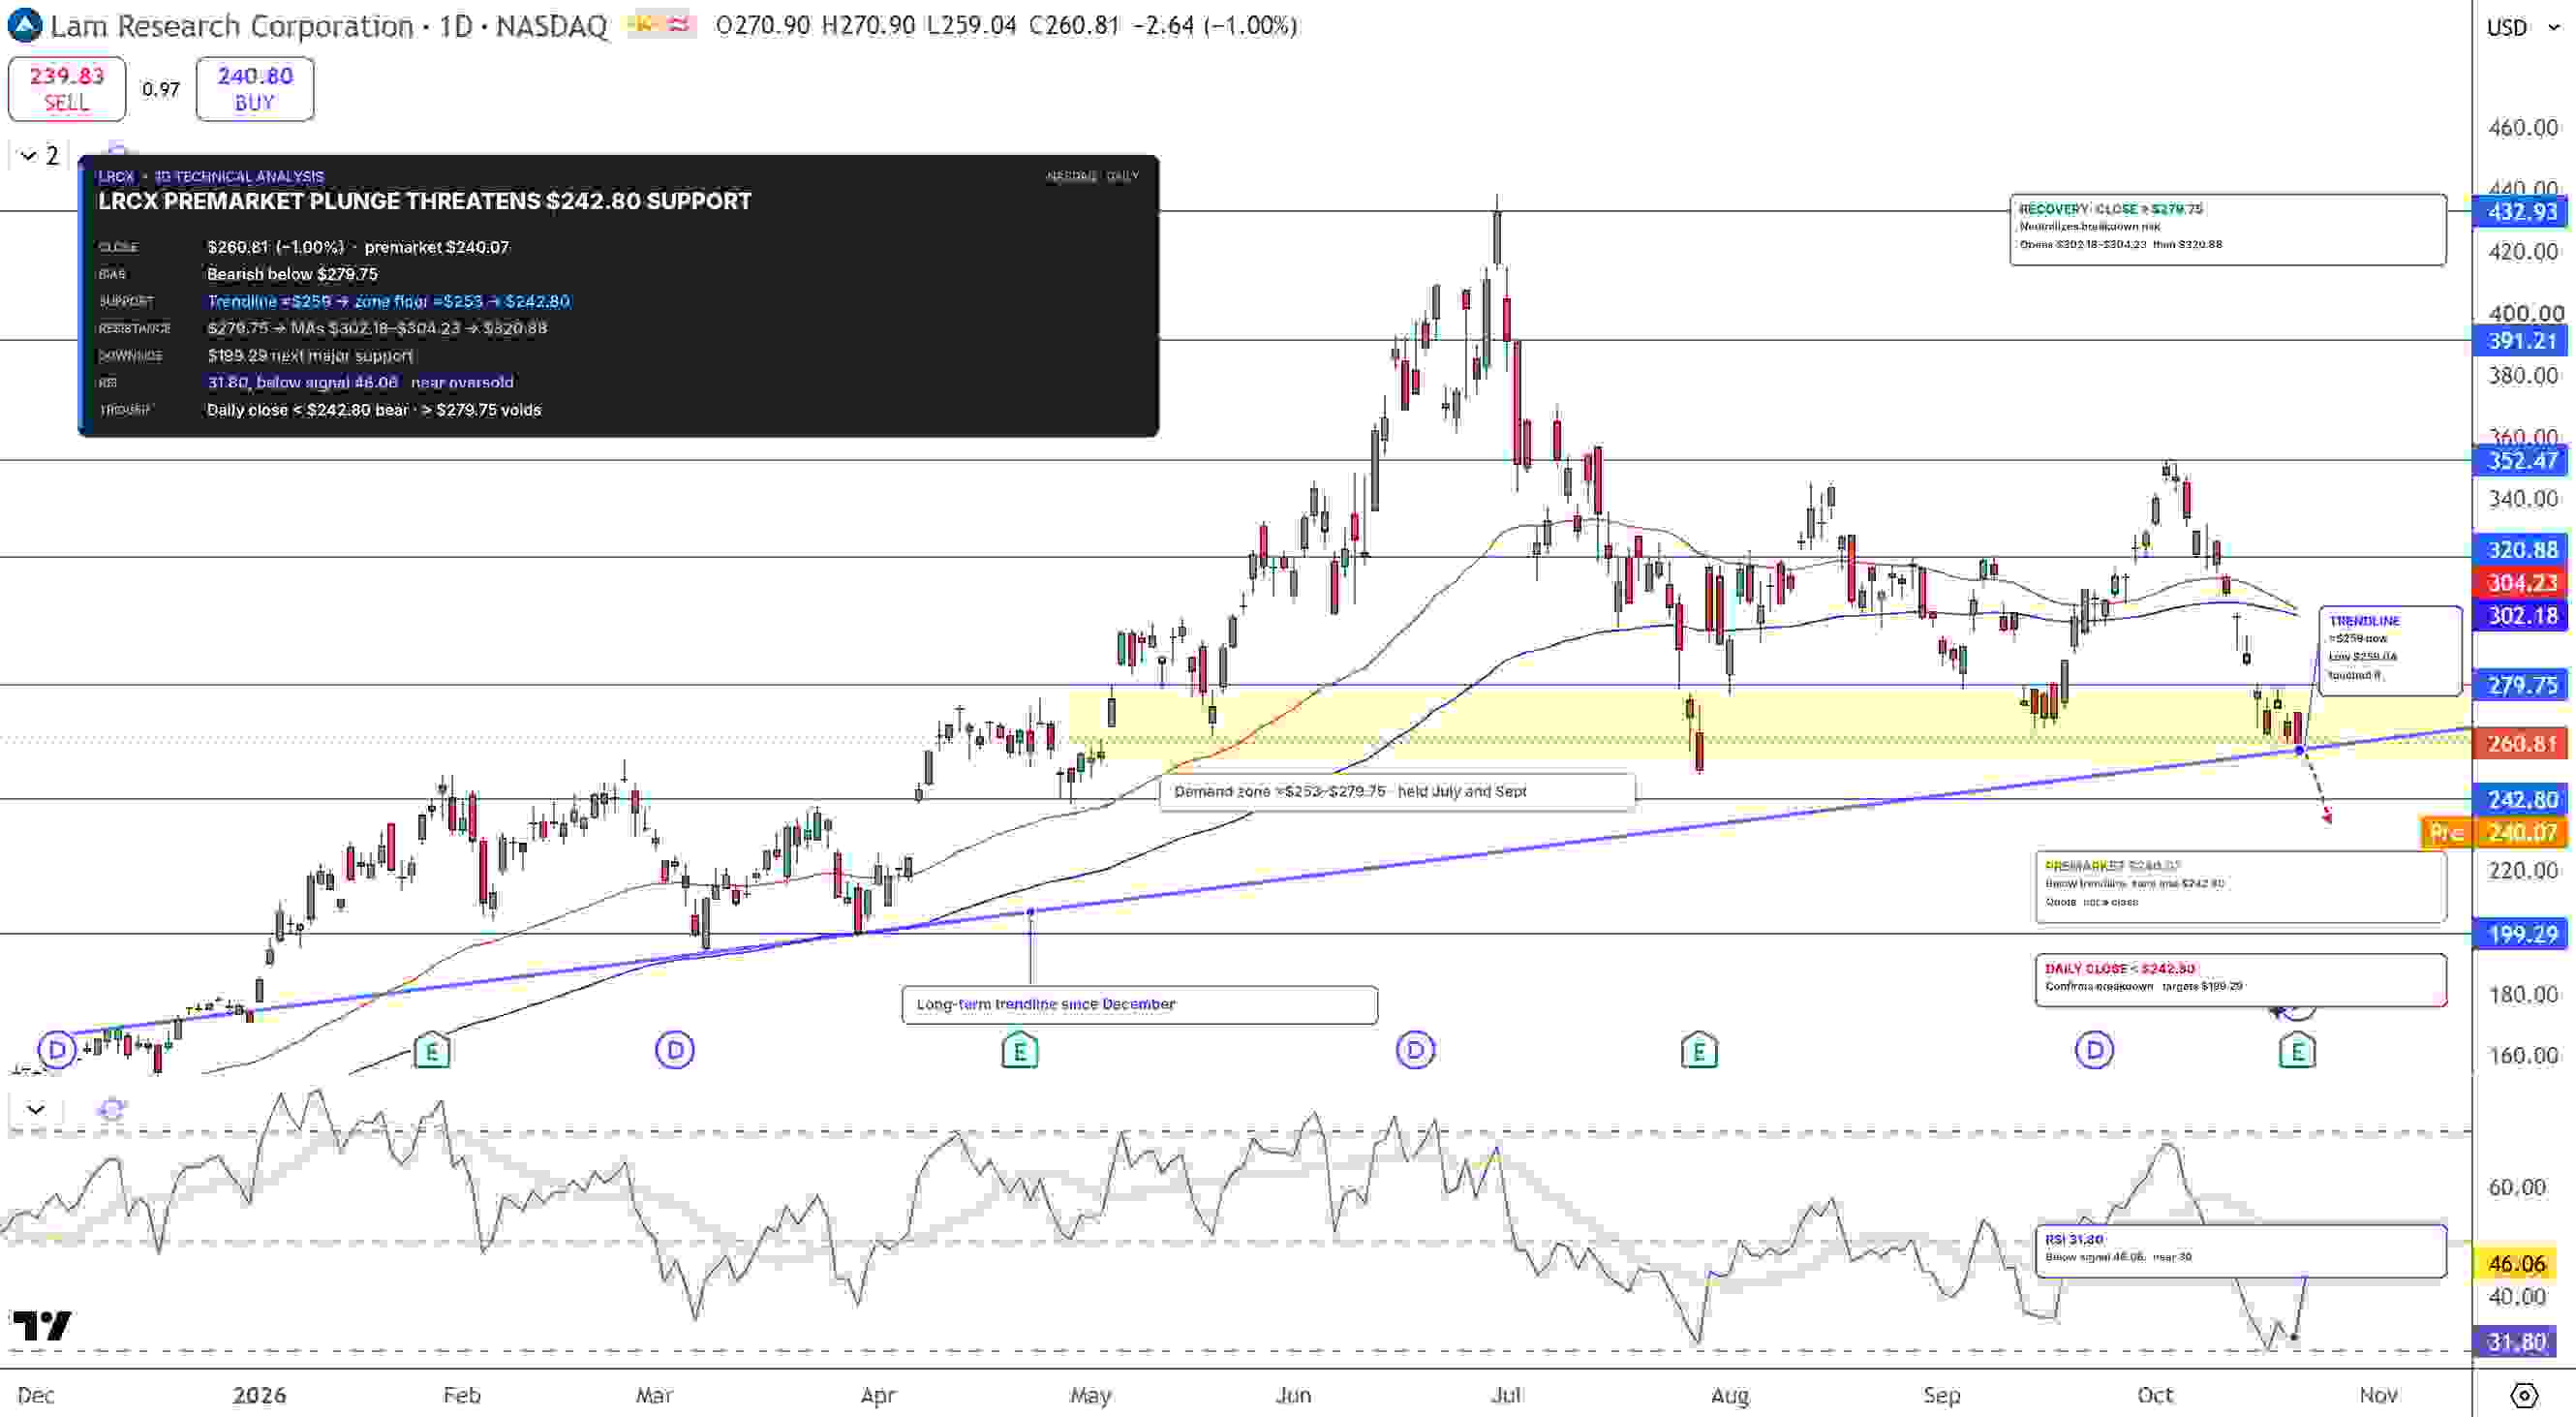Image resolution: width=2576 pixels, height=1417 pixels.
Task: Click the earnings E marker in late April
Action: pos(1019,1050)
